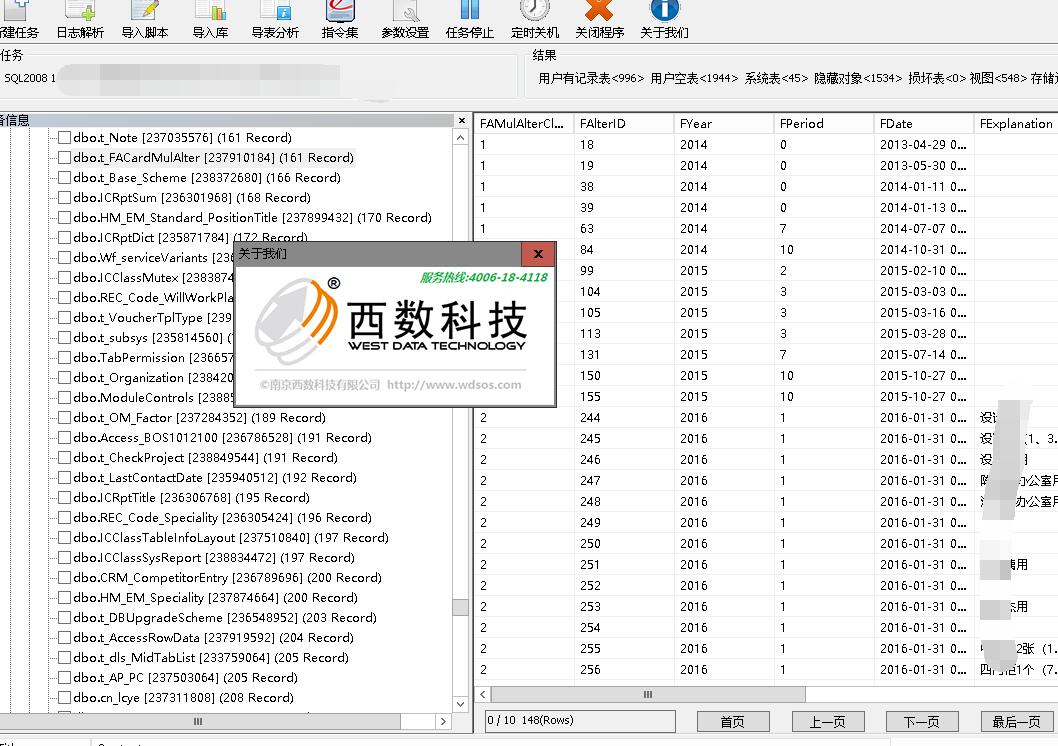Select tree item dbo.t_LastContactDate

click(x=215, y=478)
